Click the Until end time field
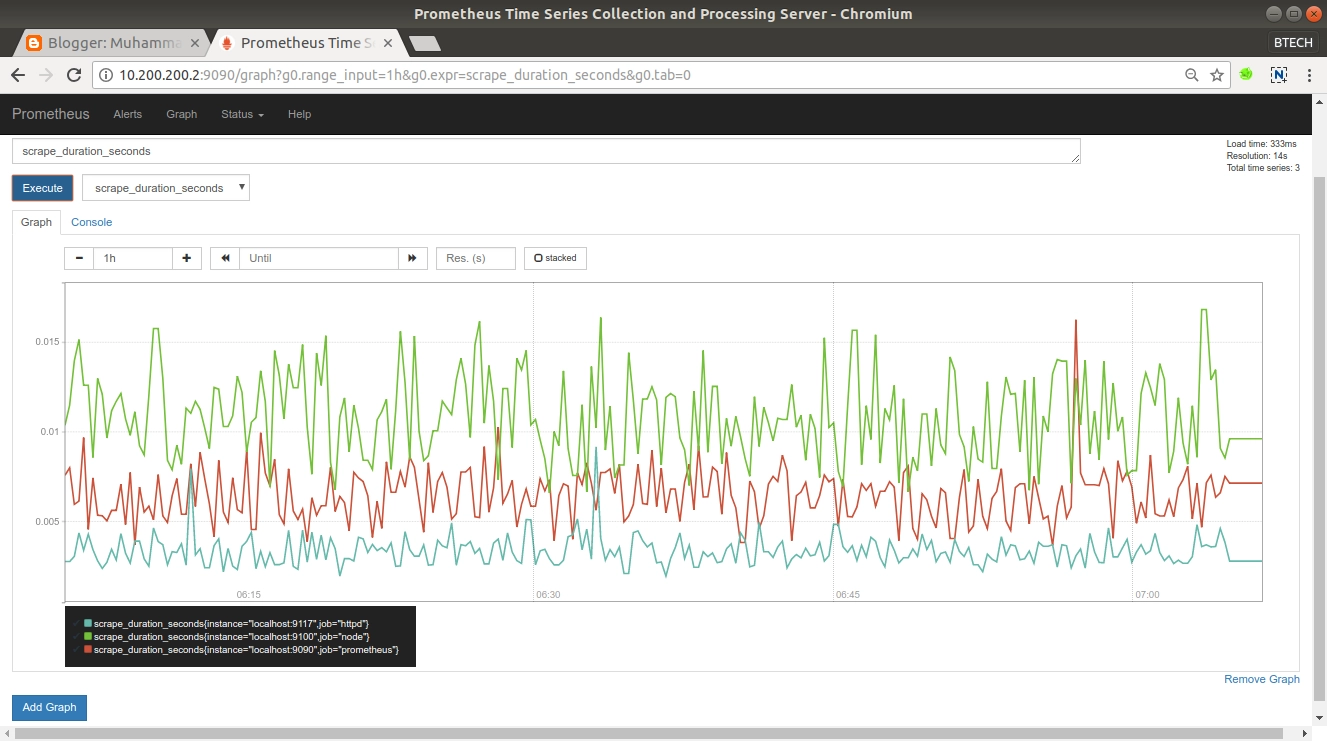1327x741 pixels. coord(318,258)
